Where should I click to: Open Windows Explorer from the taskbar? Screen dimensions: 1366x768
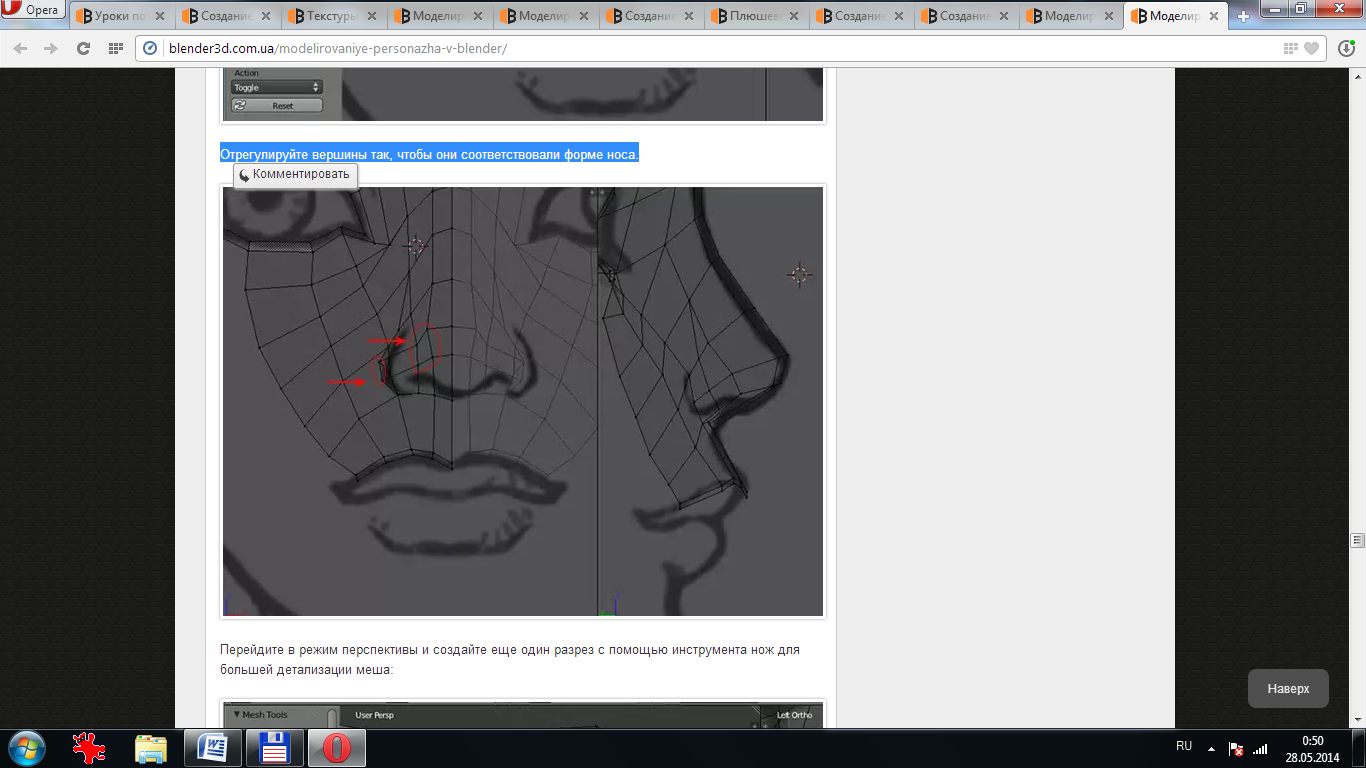coord(151,748)
